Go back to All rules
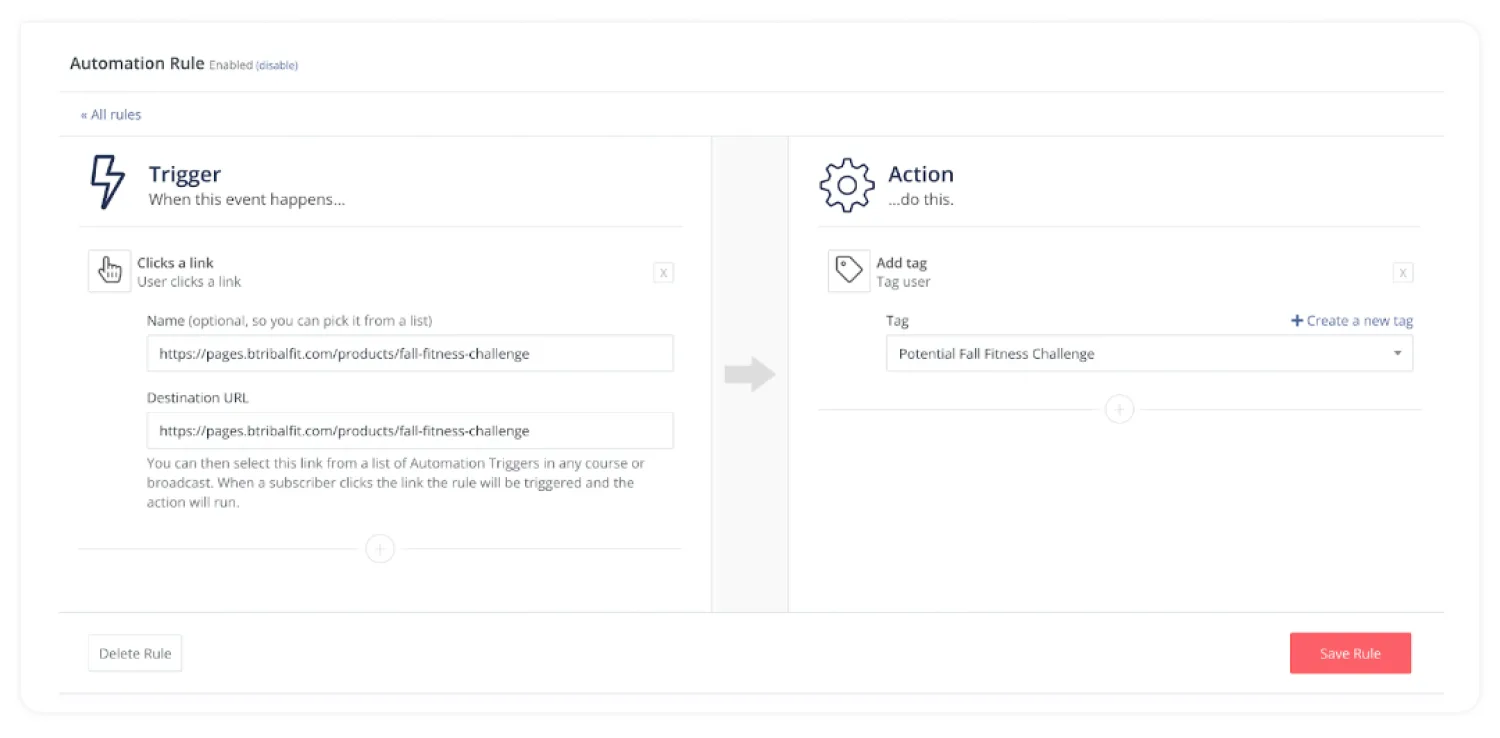This screenshot has height=738, width=1500. pyautogui.click(x=111, y=115)
